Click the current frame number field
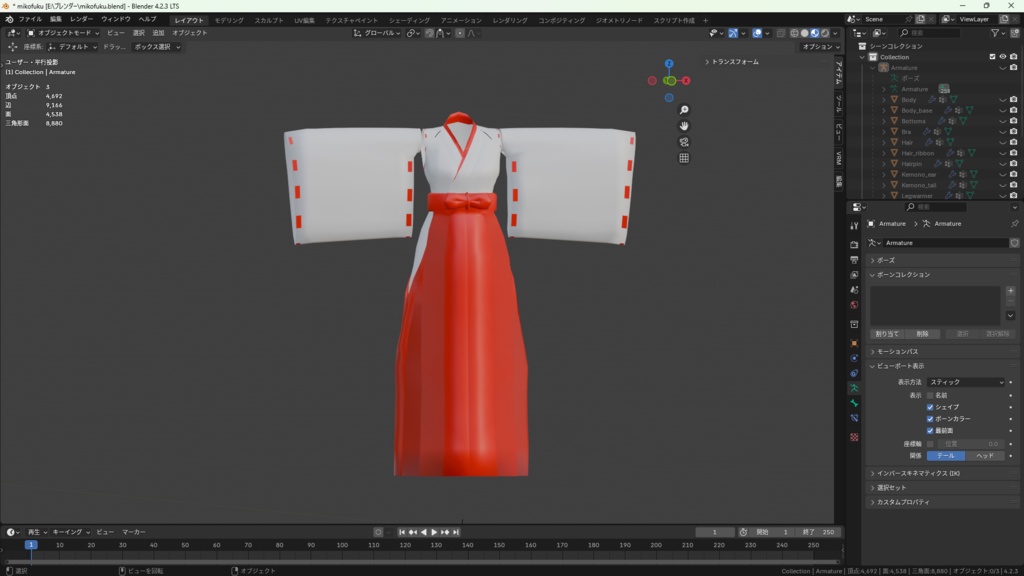The image size is (1024, 576). [x=715, y=532]
